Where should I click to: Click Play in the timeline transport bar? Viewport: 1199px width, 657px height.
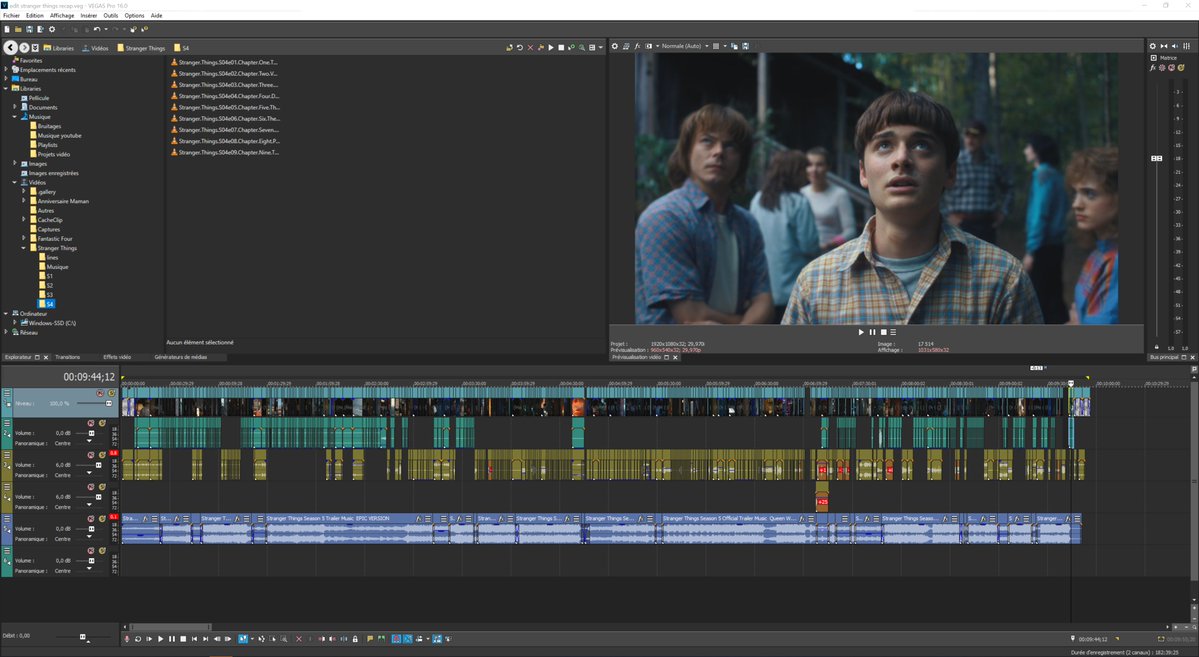pos(160,639)
